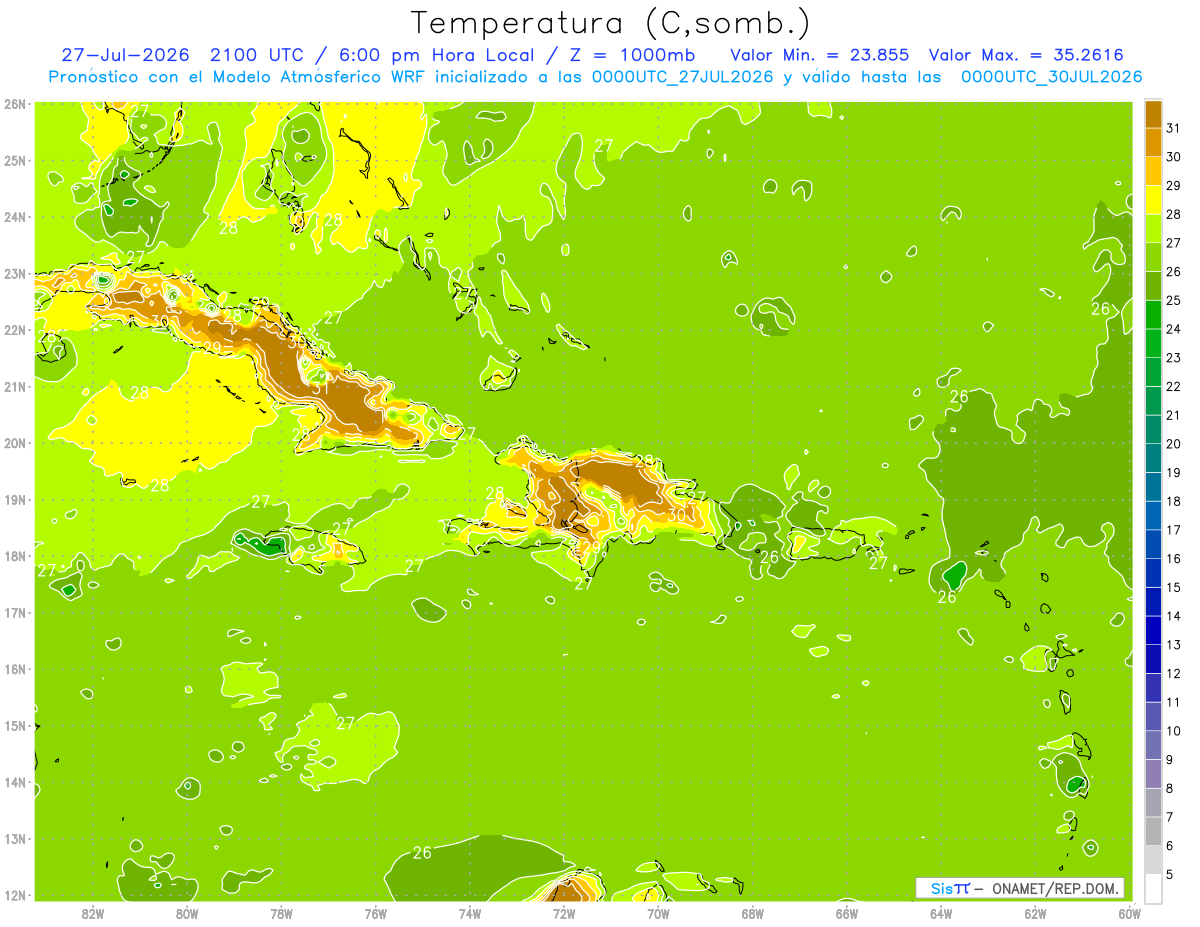The height and width of the screenshot is (927, 1200).
Task: Click the longitude axis label '74W'
Action: [x=470, y=912]
